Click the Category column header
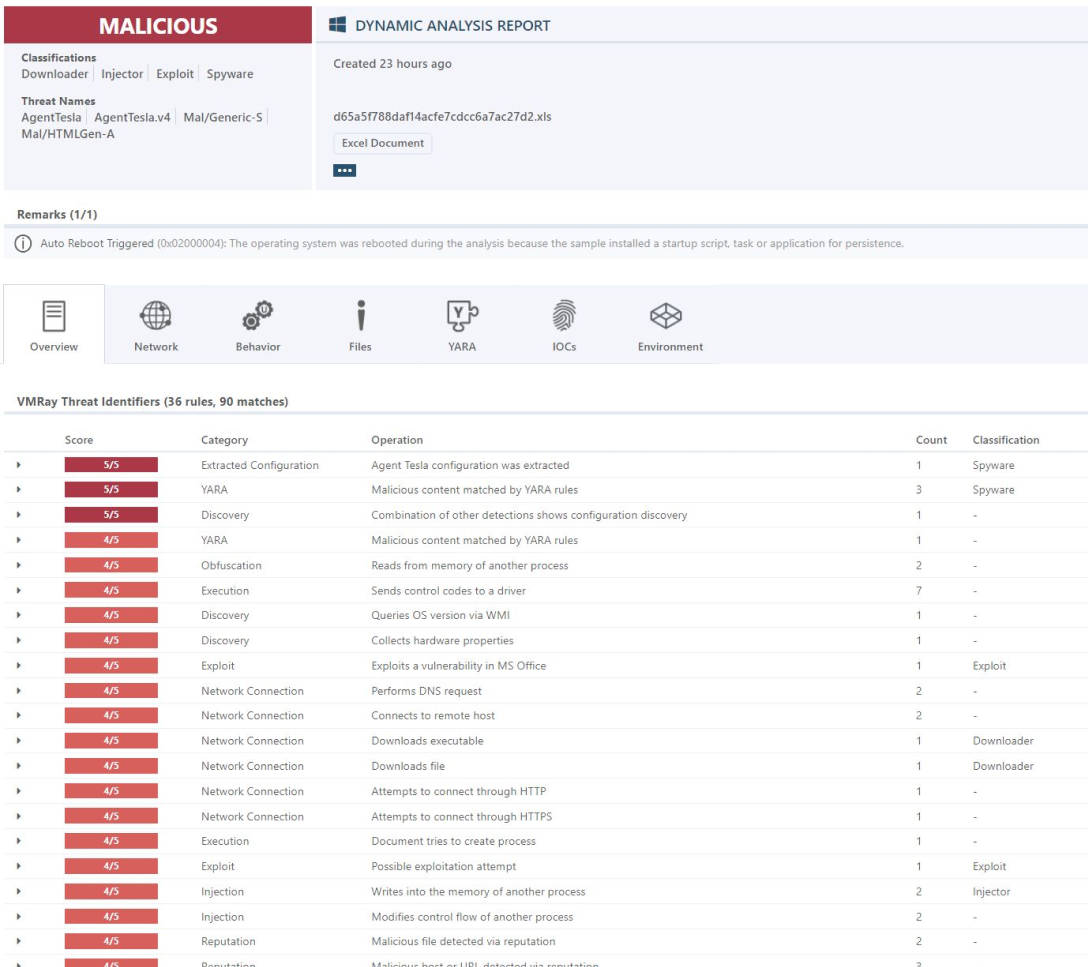Image resolution: width=1088 pixels, height=967 pixels. (x=224, y=440)
